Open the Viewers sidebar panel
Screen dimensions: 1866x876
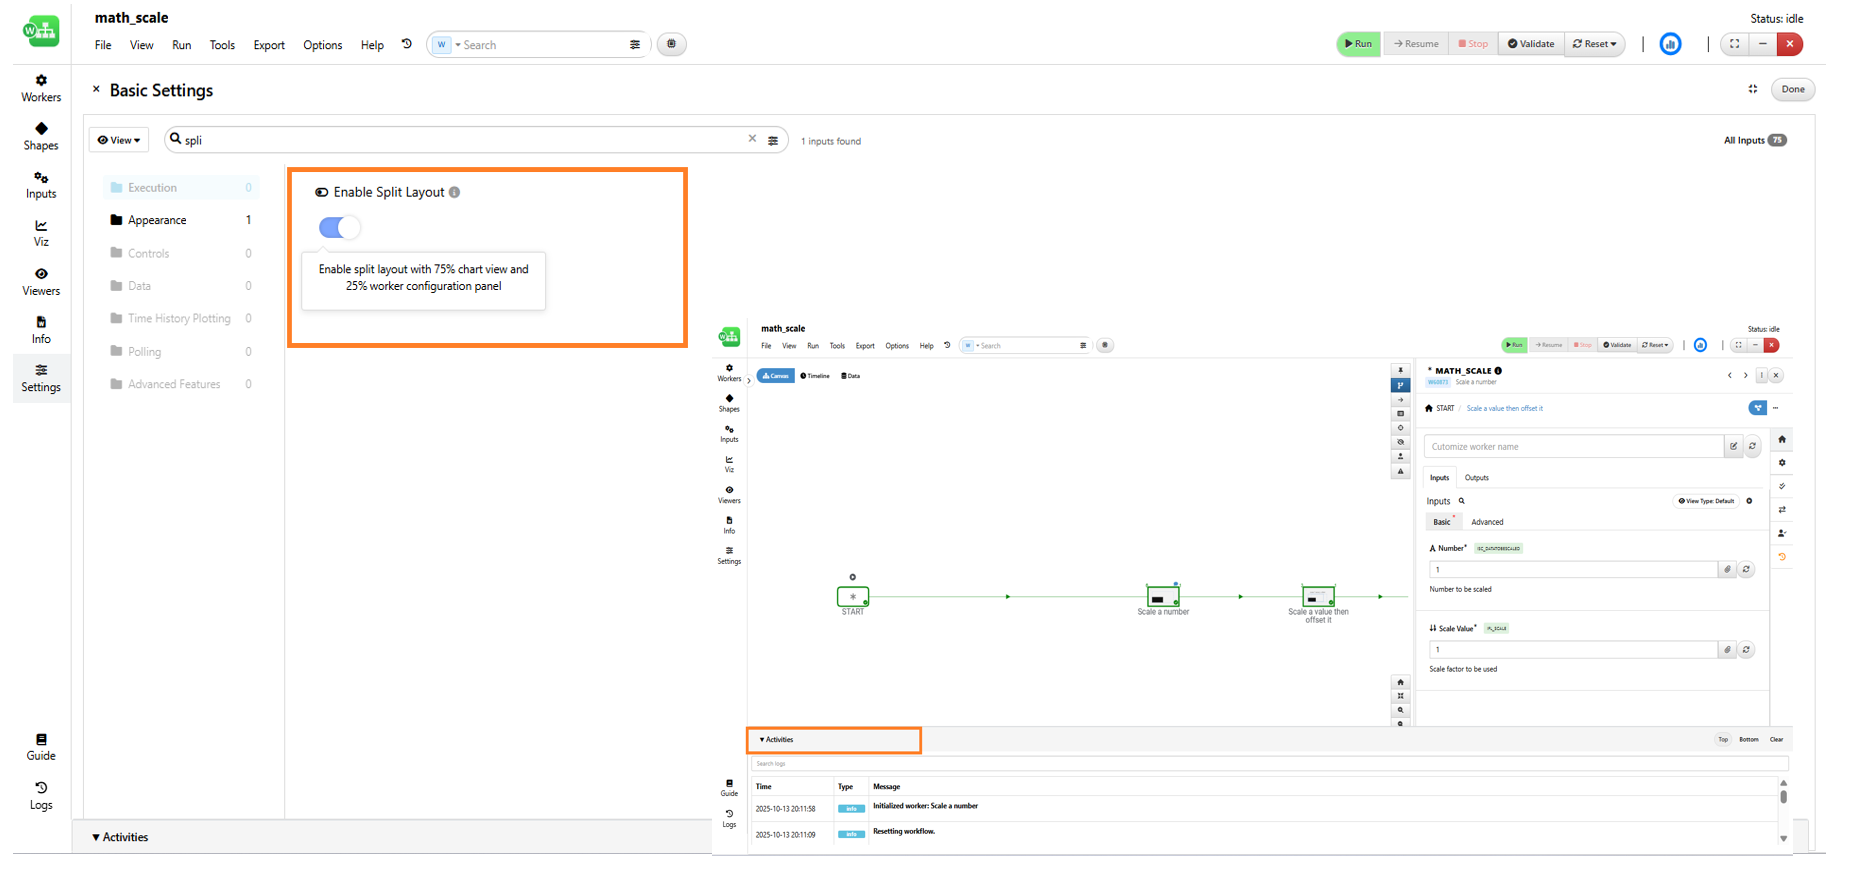pos(41,282)
